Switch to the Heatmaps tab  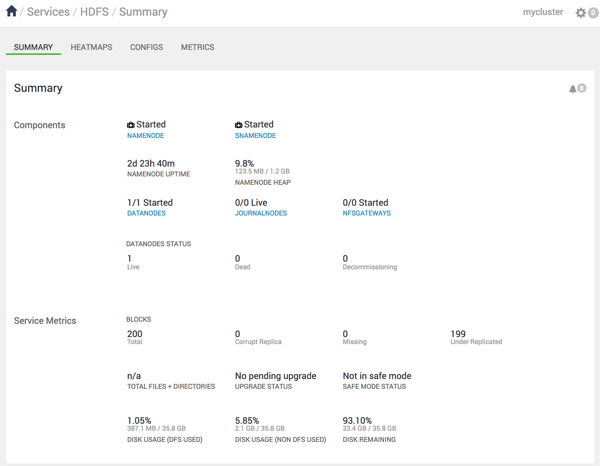point(91,47)
